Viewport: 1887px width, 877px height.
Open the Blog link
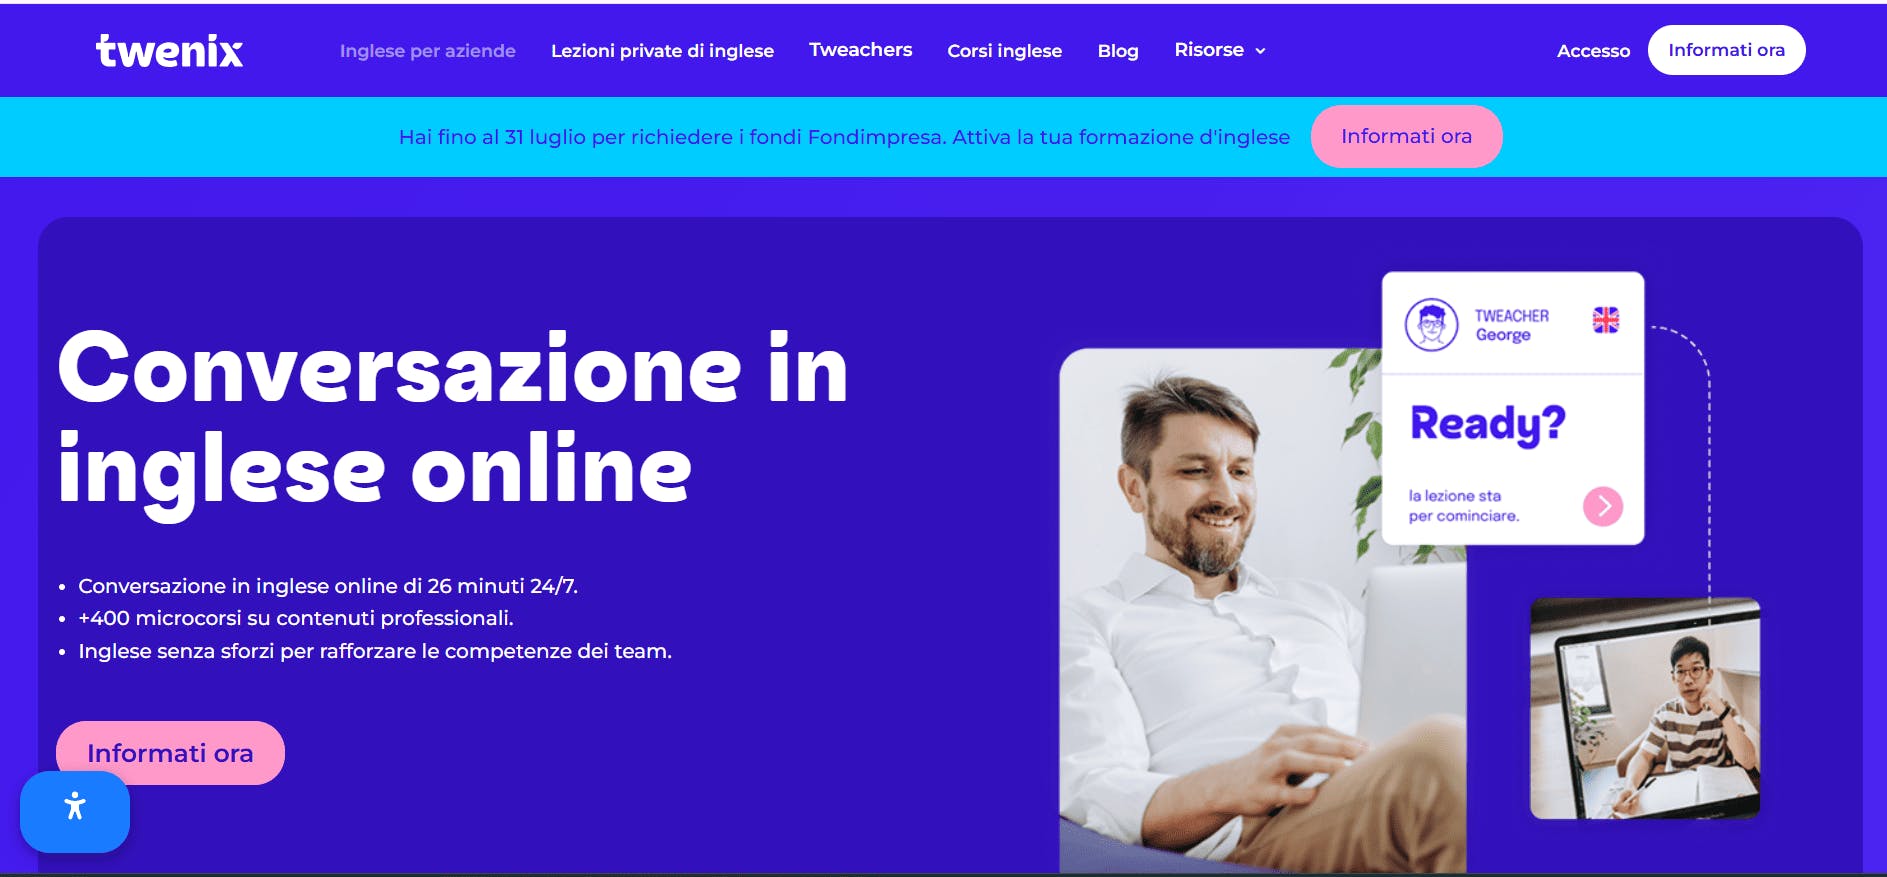pyautogui.click(x=1118, y=51)
